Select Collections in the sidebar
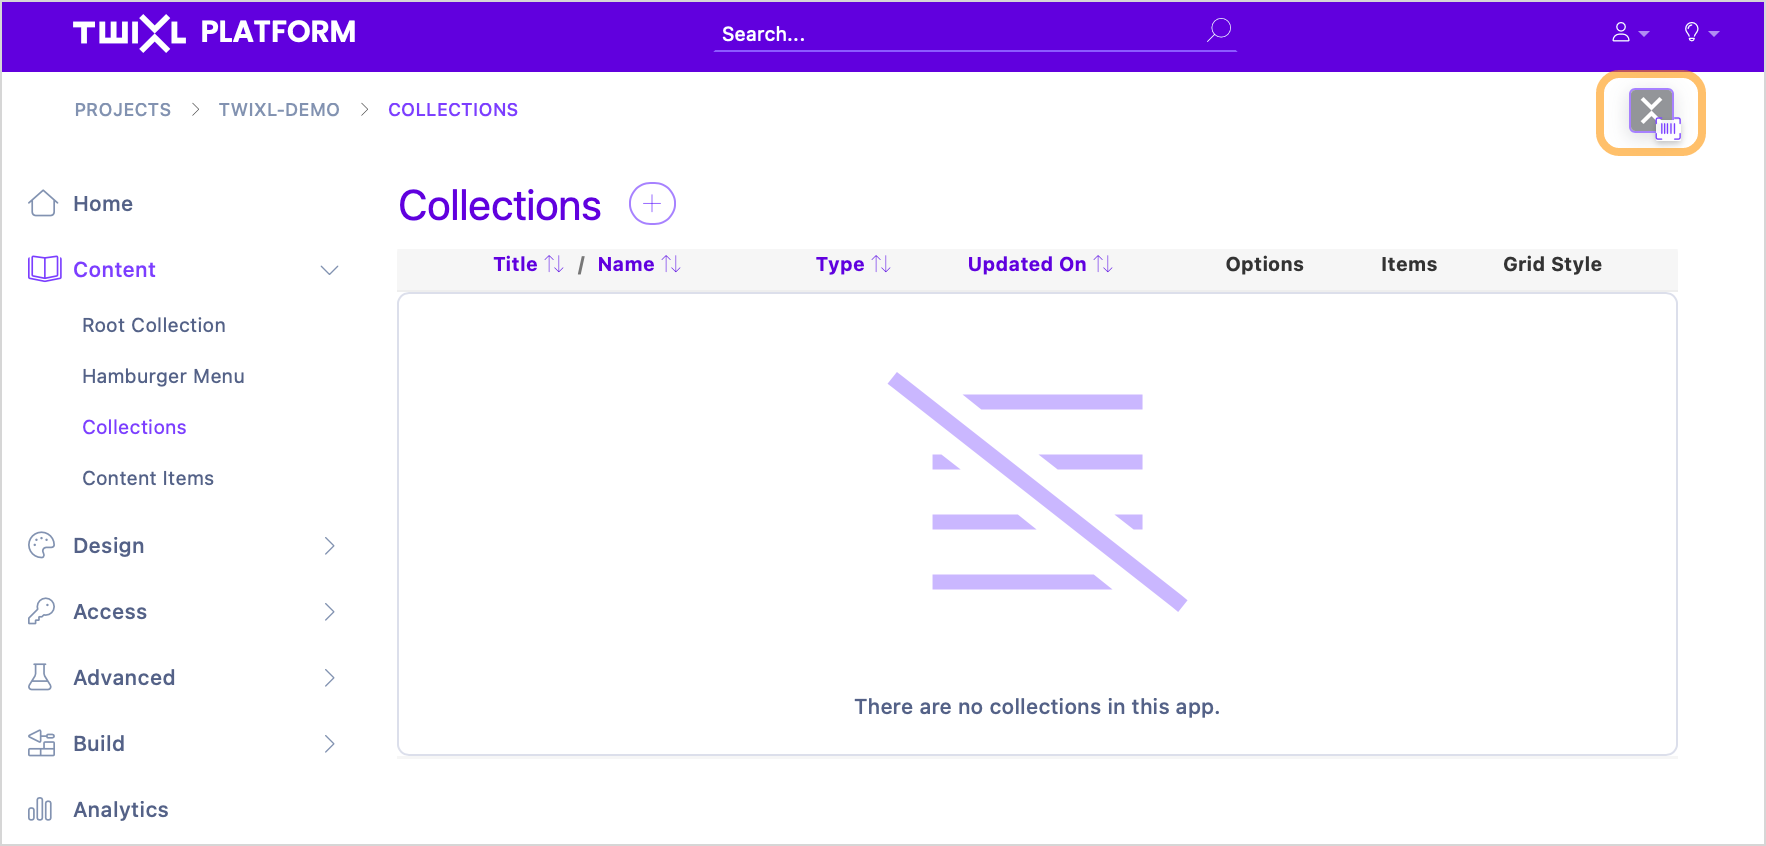The image size is (1766, 846). click(134, 427)
